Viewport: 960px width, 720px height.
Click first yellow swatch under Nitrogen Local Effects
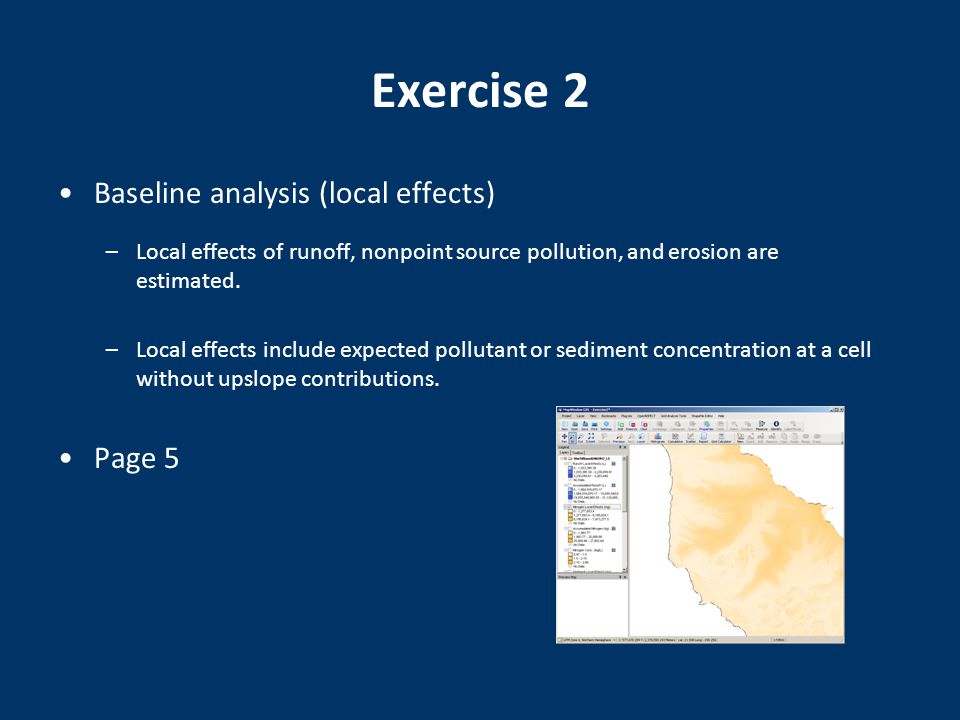click(x=570, y=511)
